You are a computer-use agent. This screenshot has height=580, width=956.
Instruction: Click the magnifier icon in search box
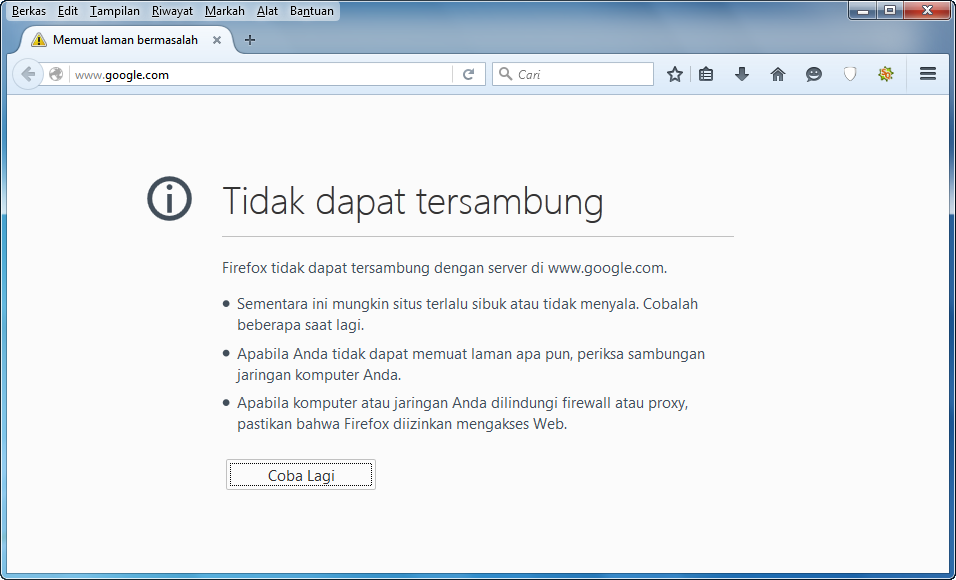click(505, 74)
